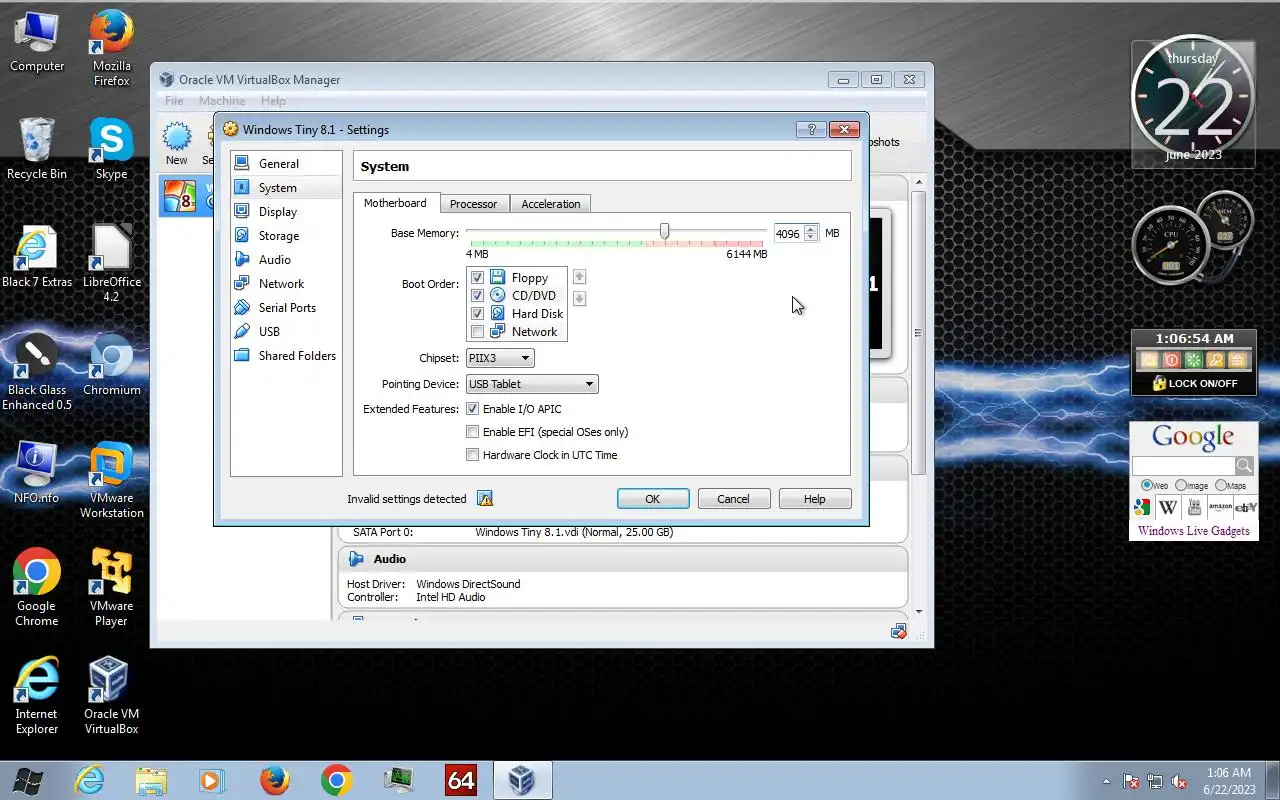Decrease base memory with the down stepper arrow
Screen dimensions: 1280x800
point(811,238)
